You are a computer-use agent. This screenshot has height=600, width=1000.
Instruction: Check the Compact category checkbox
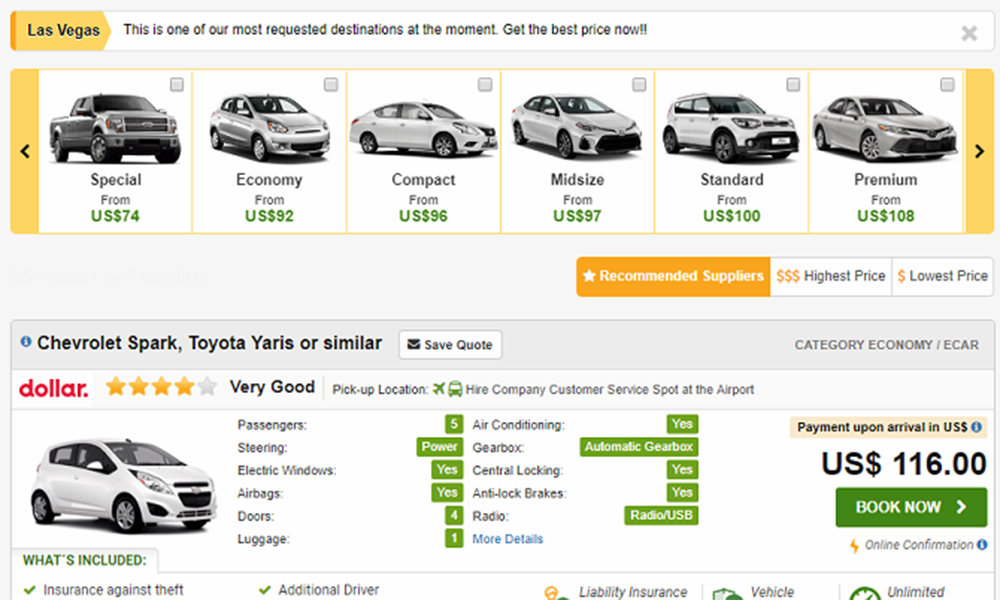[x=485, y=85]
